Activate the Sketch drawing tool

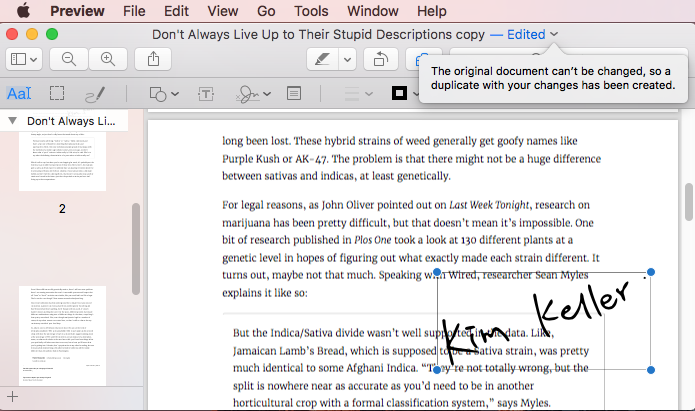[94, 94]
